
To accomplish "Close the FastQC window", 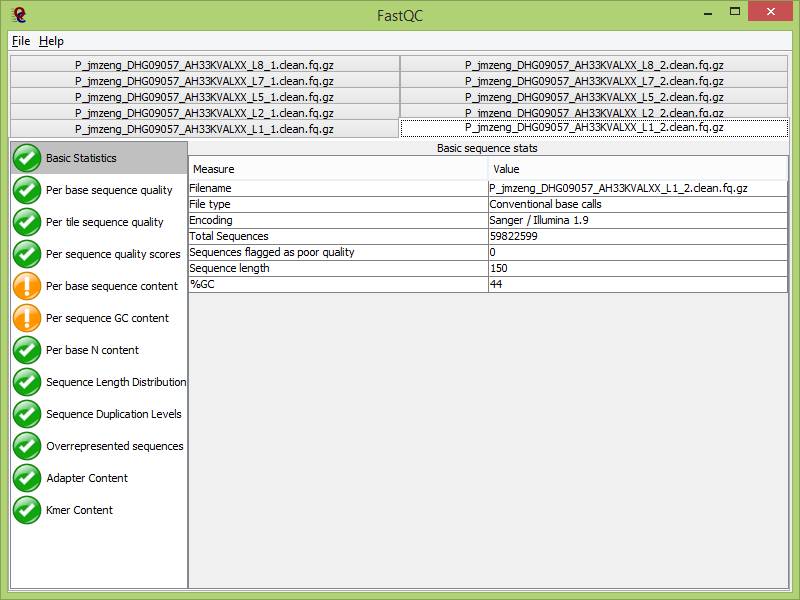I will (x=770, y=11).
